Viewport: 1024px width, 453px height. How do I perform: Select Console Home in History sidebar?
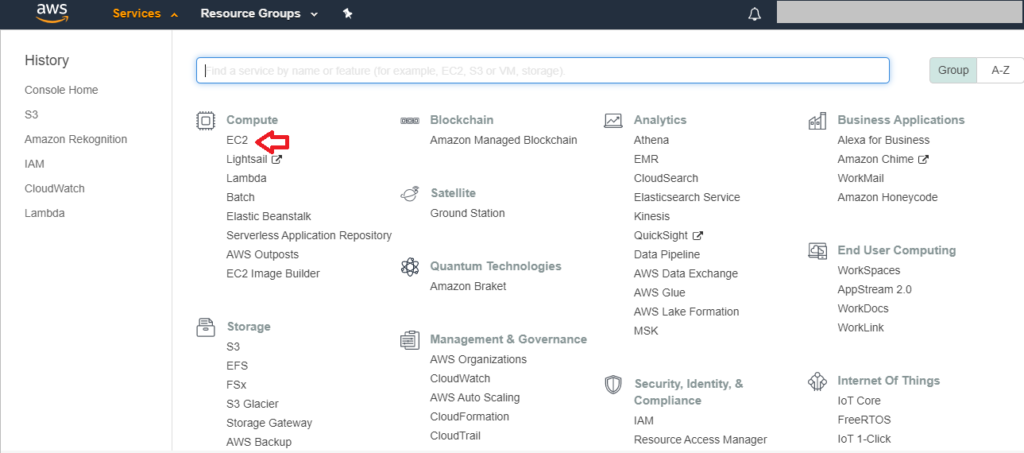(x=61, y=90)
